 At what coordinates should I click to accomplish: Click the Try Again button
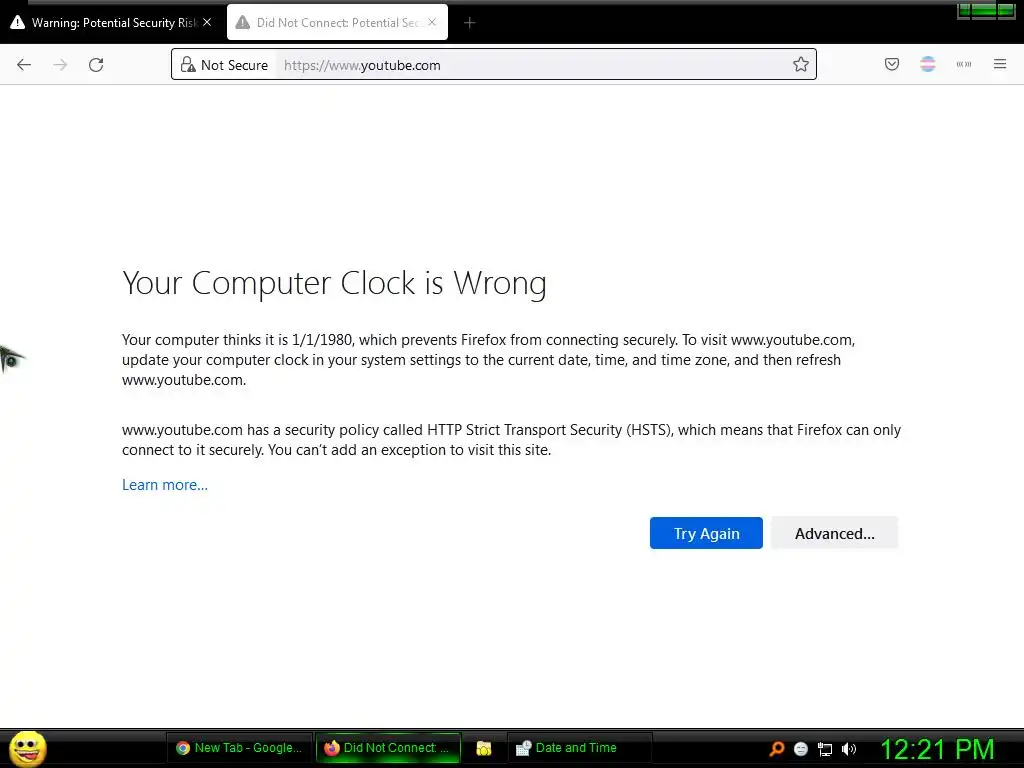(x=706, y=533)
